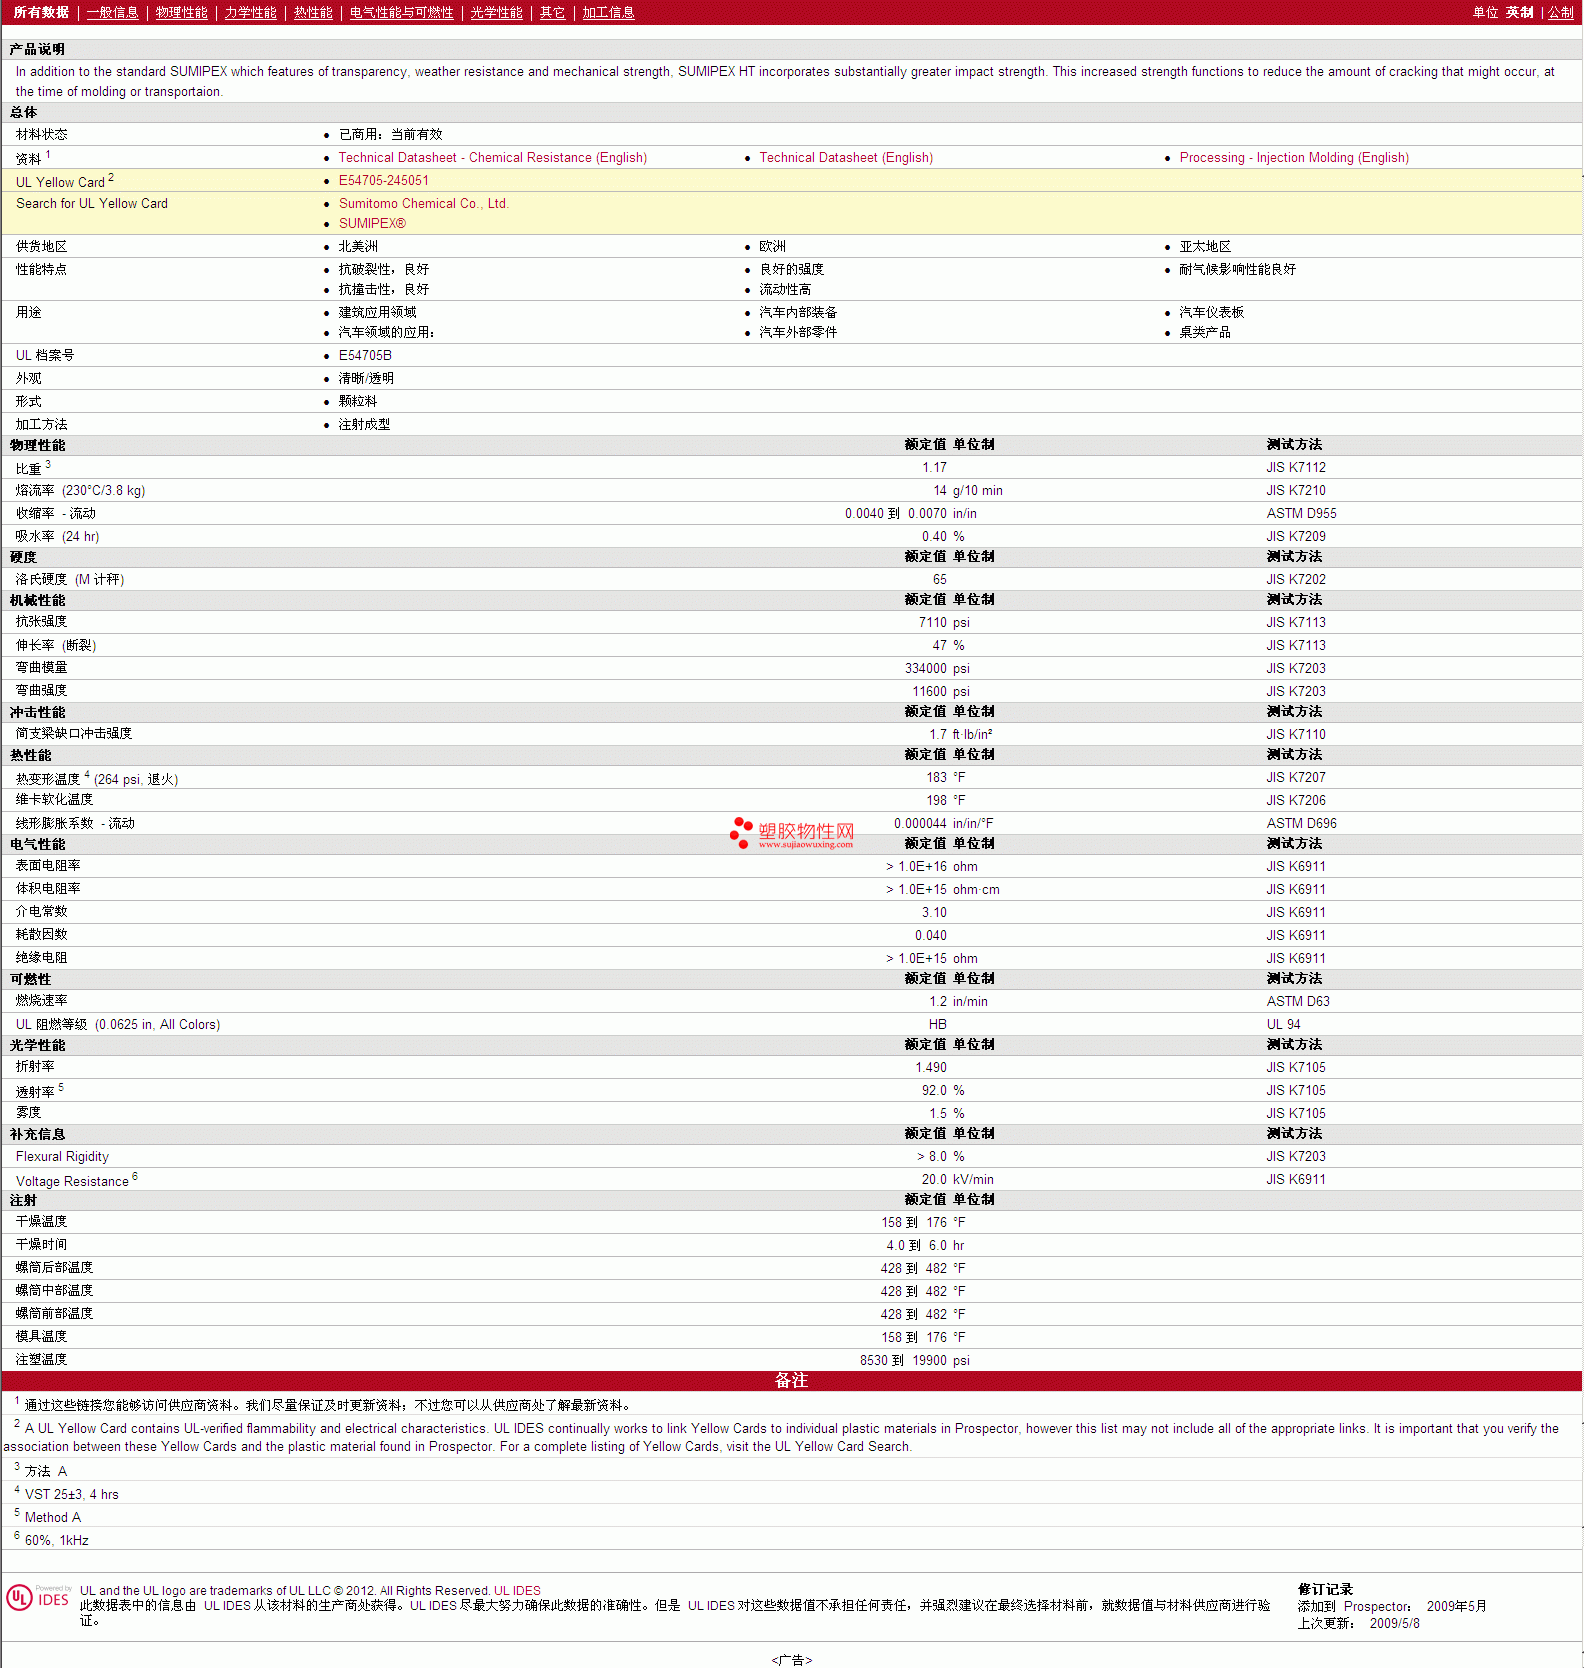Select the Voltage Resistance value 20.0
Image resolution: width=1584 pixels, height=1668 pixels.
pos(934,1180)
